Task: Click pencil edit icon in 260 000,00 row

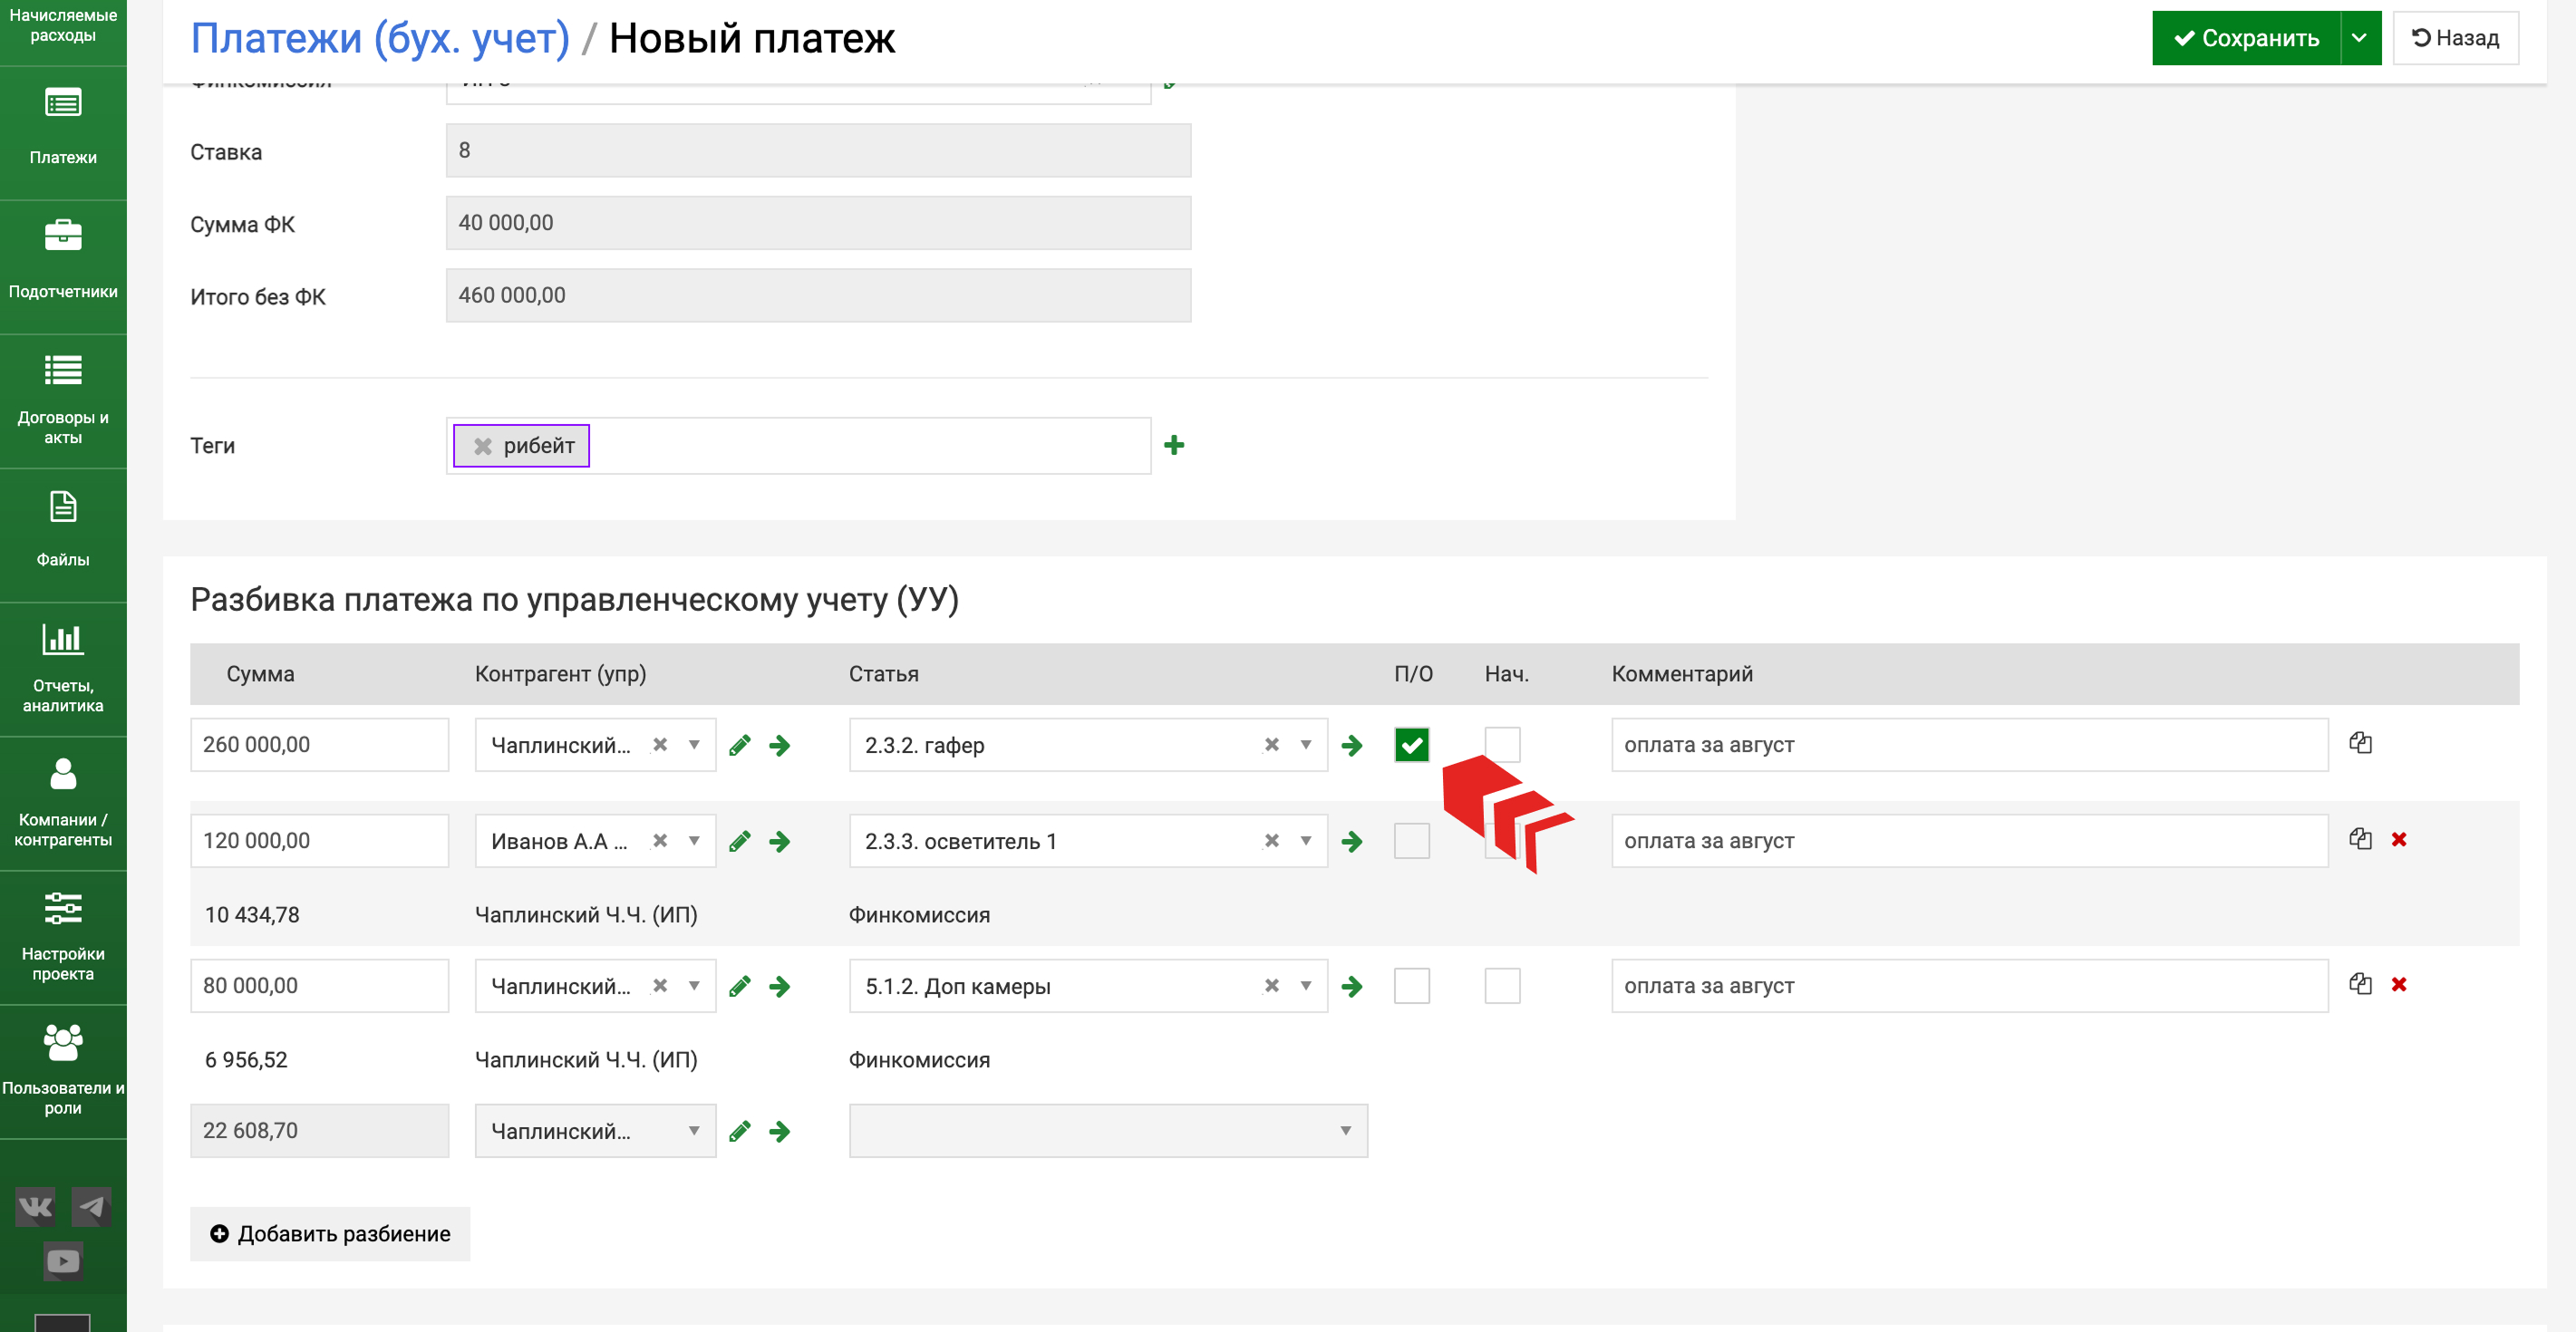Action: (x=740, y=745)
